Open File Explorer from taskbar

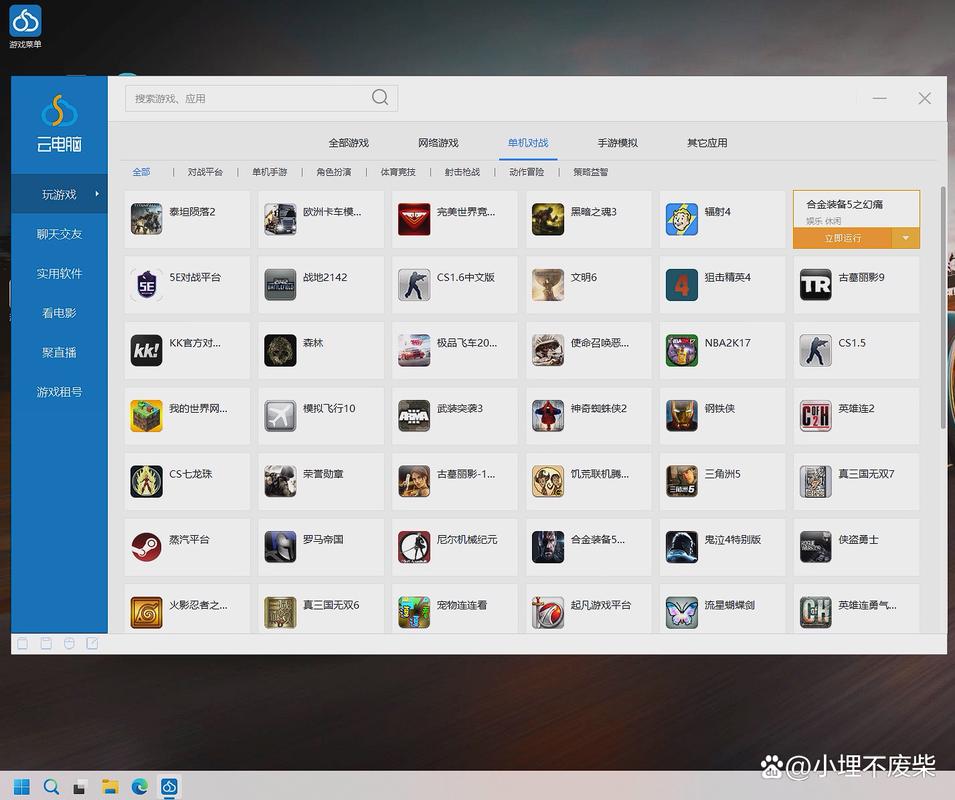[110, 786]
